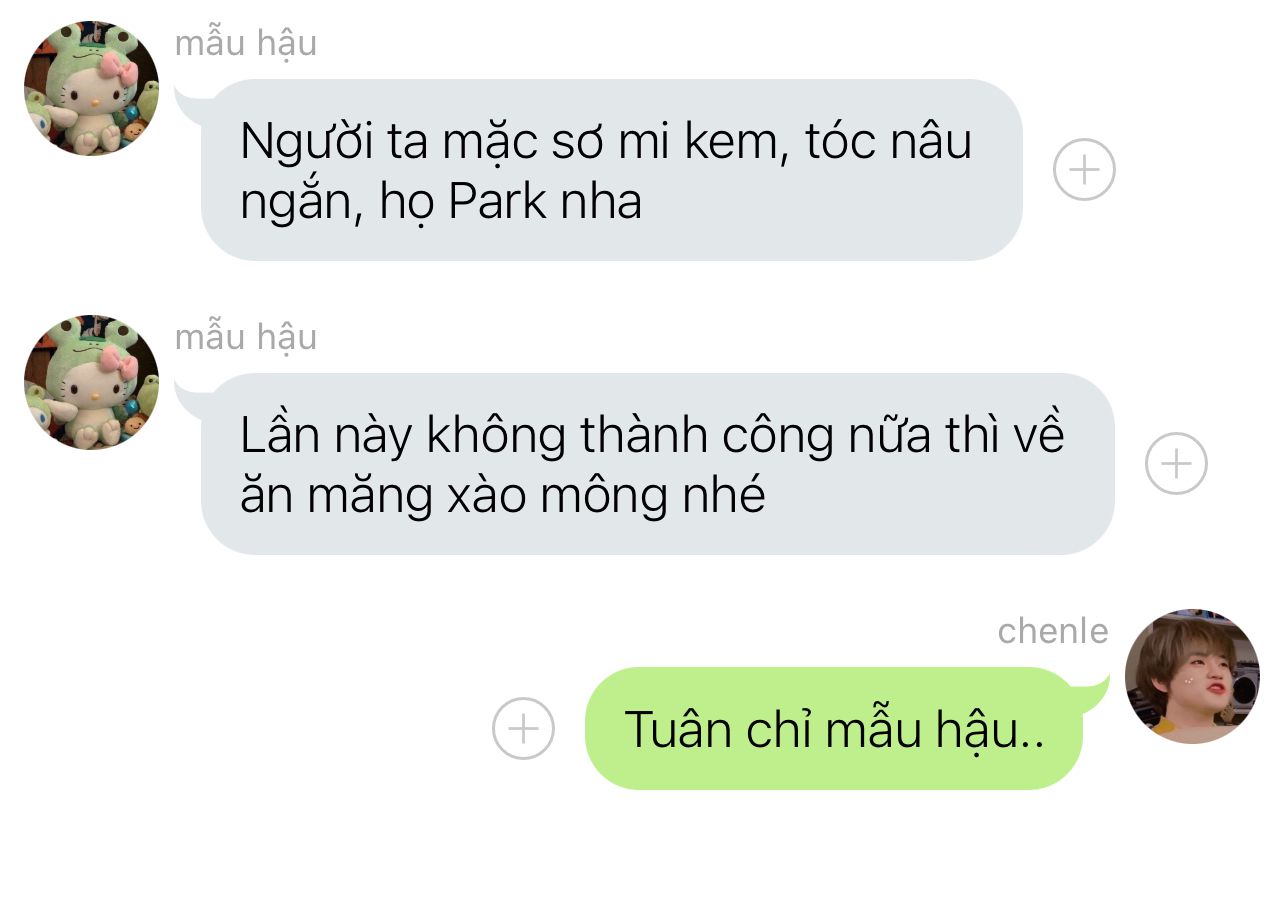Click the phrase sơ mi kem

coord(658,141)
